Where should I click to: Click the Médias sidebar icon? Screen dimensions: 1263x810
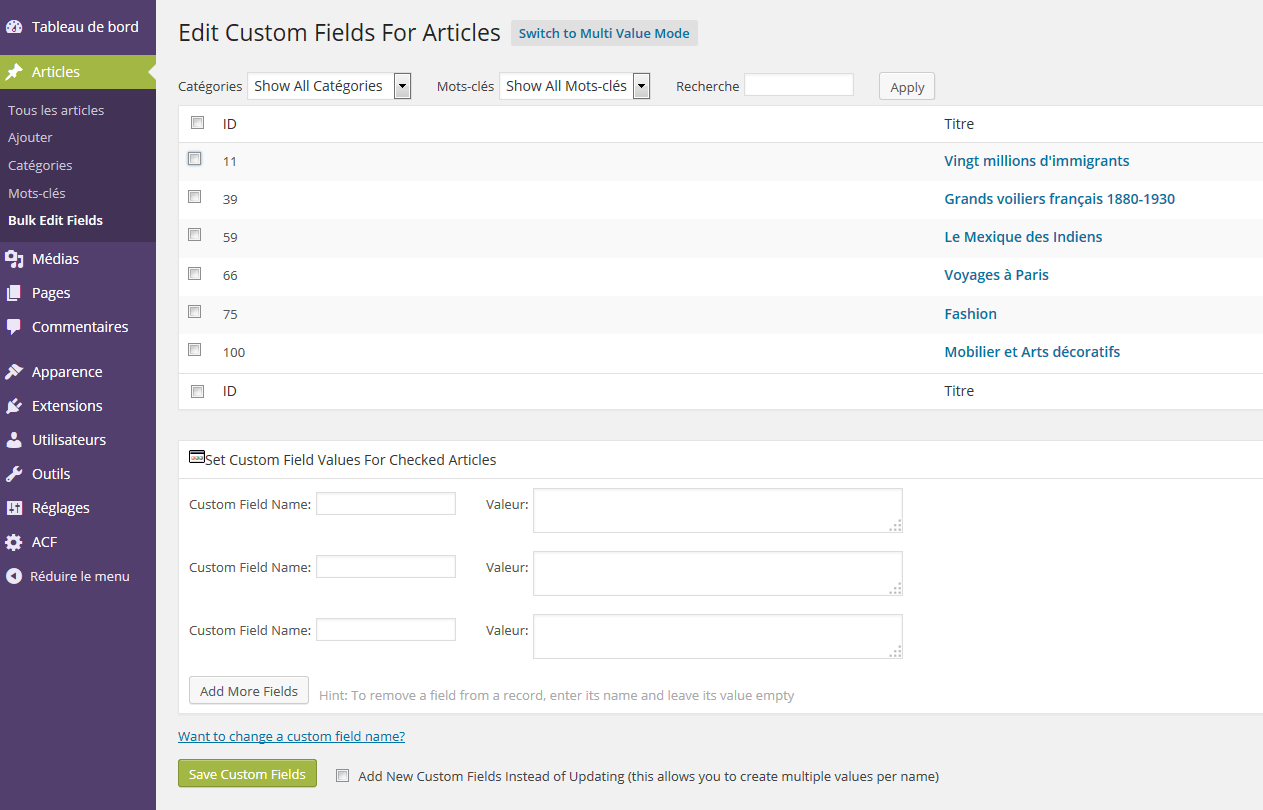(14, 259)
